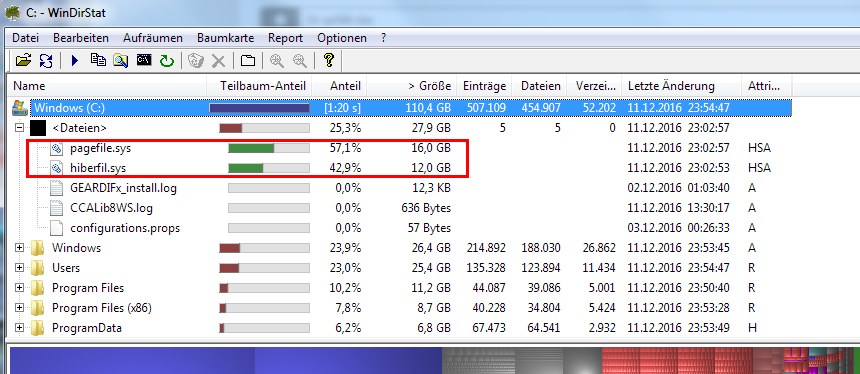Screen dimensions: 860x374
Task: Click the zoom in magnifier icon
Action: click(277, 60)
